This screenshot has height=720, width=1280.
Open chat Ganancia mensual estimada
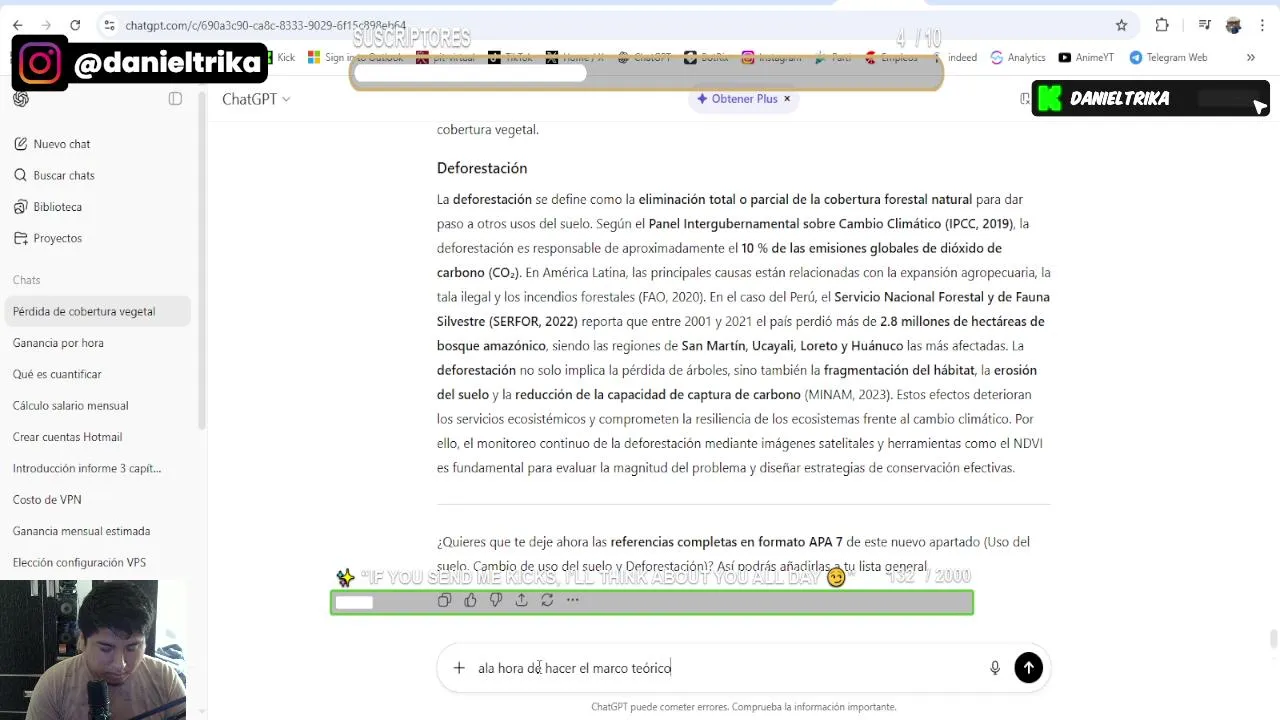coord(98,531)
